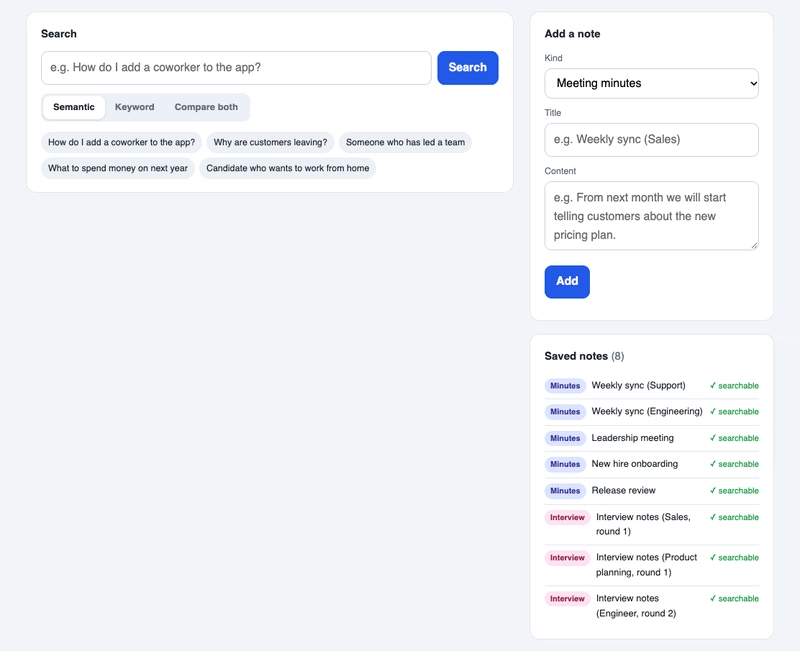Click the 'Release review' note title
The width and height of the screenshot is (800, 651).
[x=623, y=491]
